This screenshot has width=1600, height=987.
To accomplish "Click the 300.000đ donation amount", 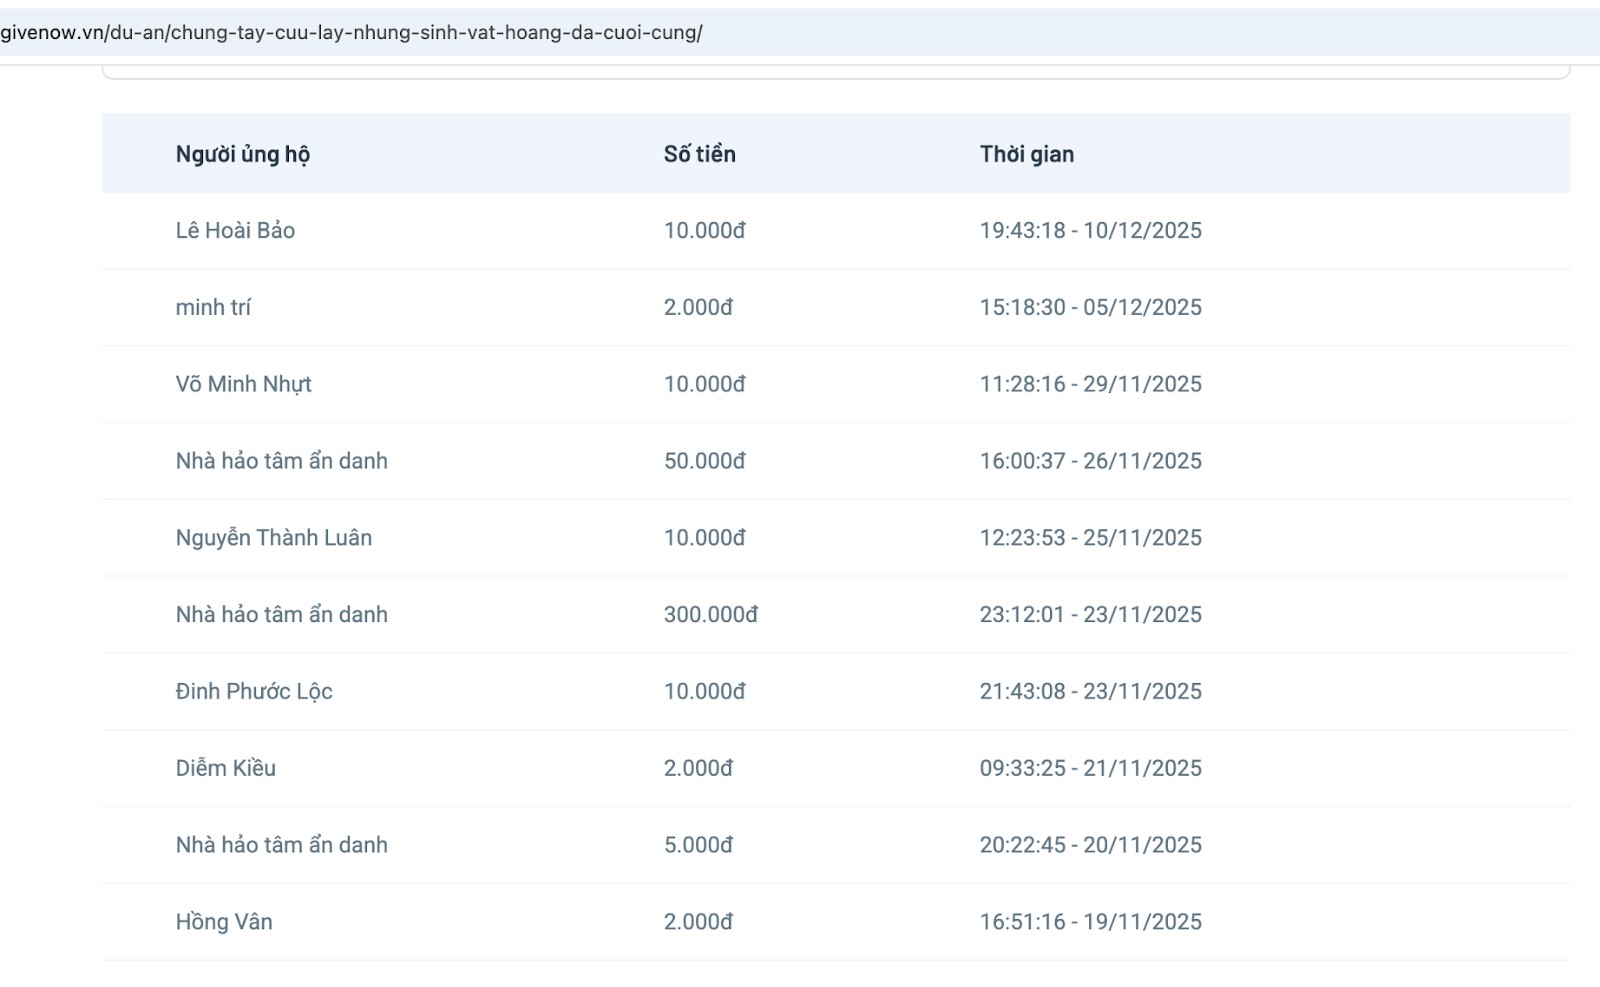I will (710, 615).
